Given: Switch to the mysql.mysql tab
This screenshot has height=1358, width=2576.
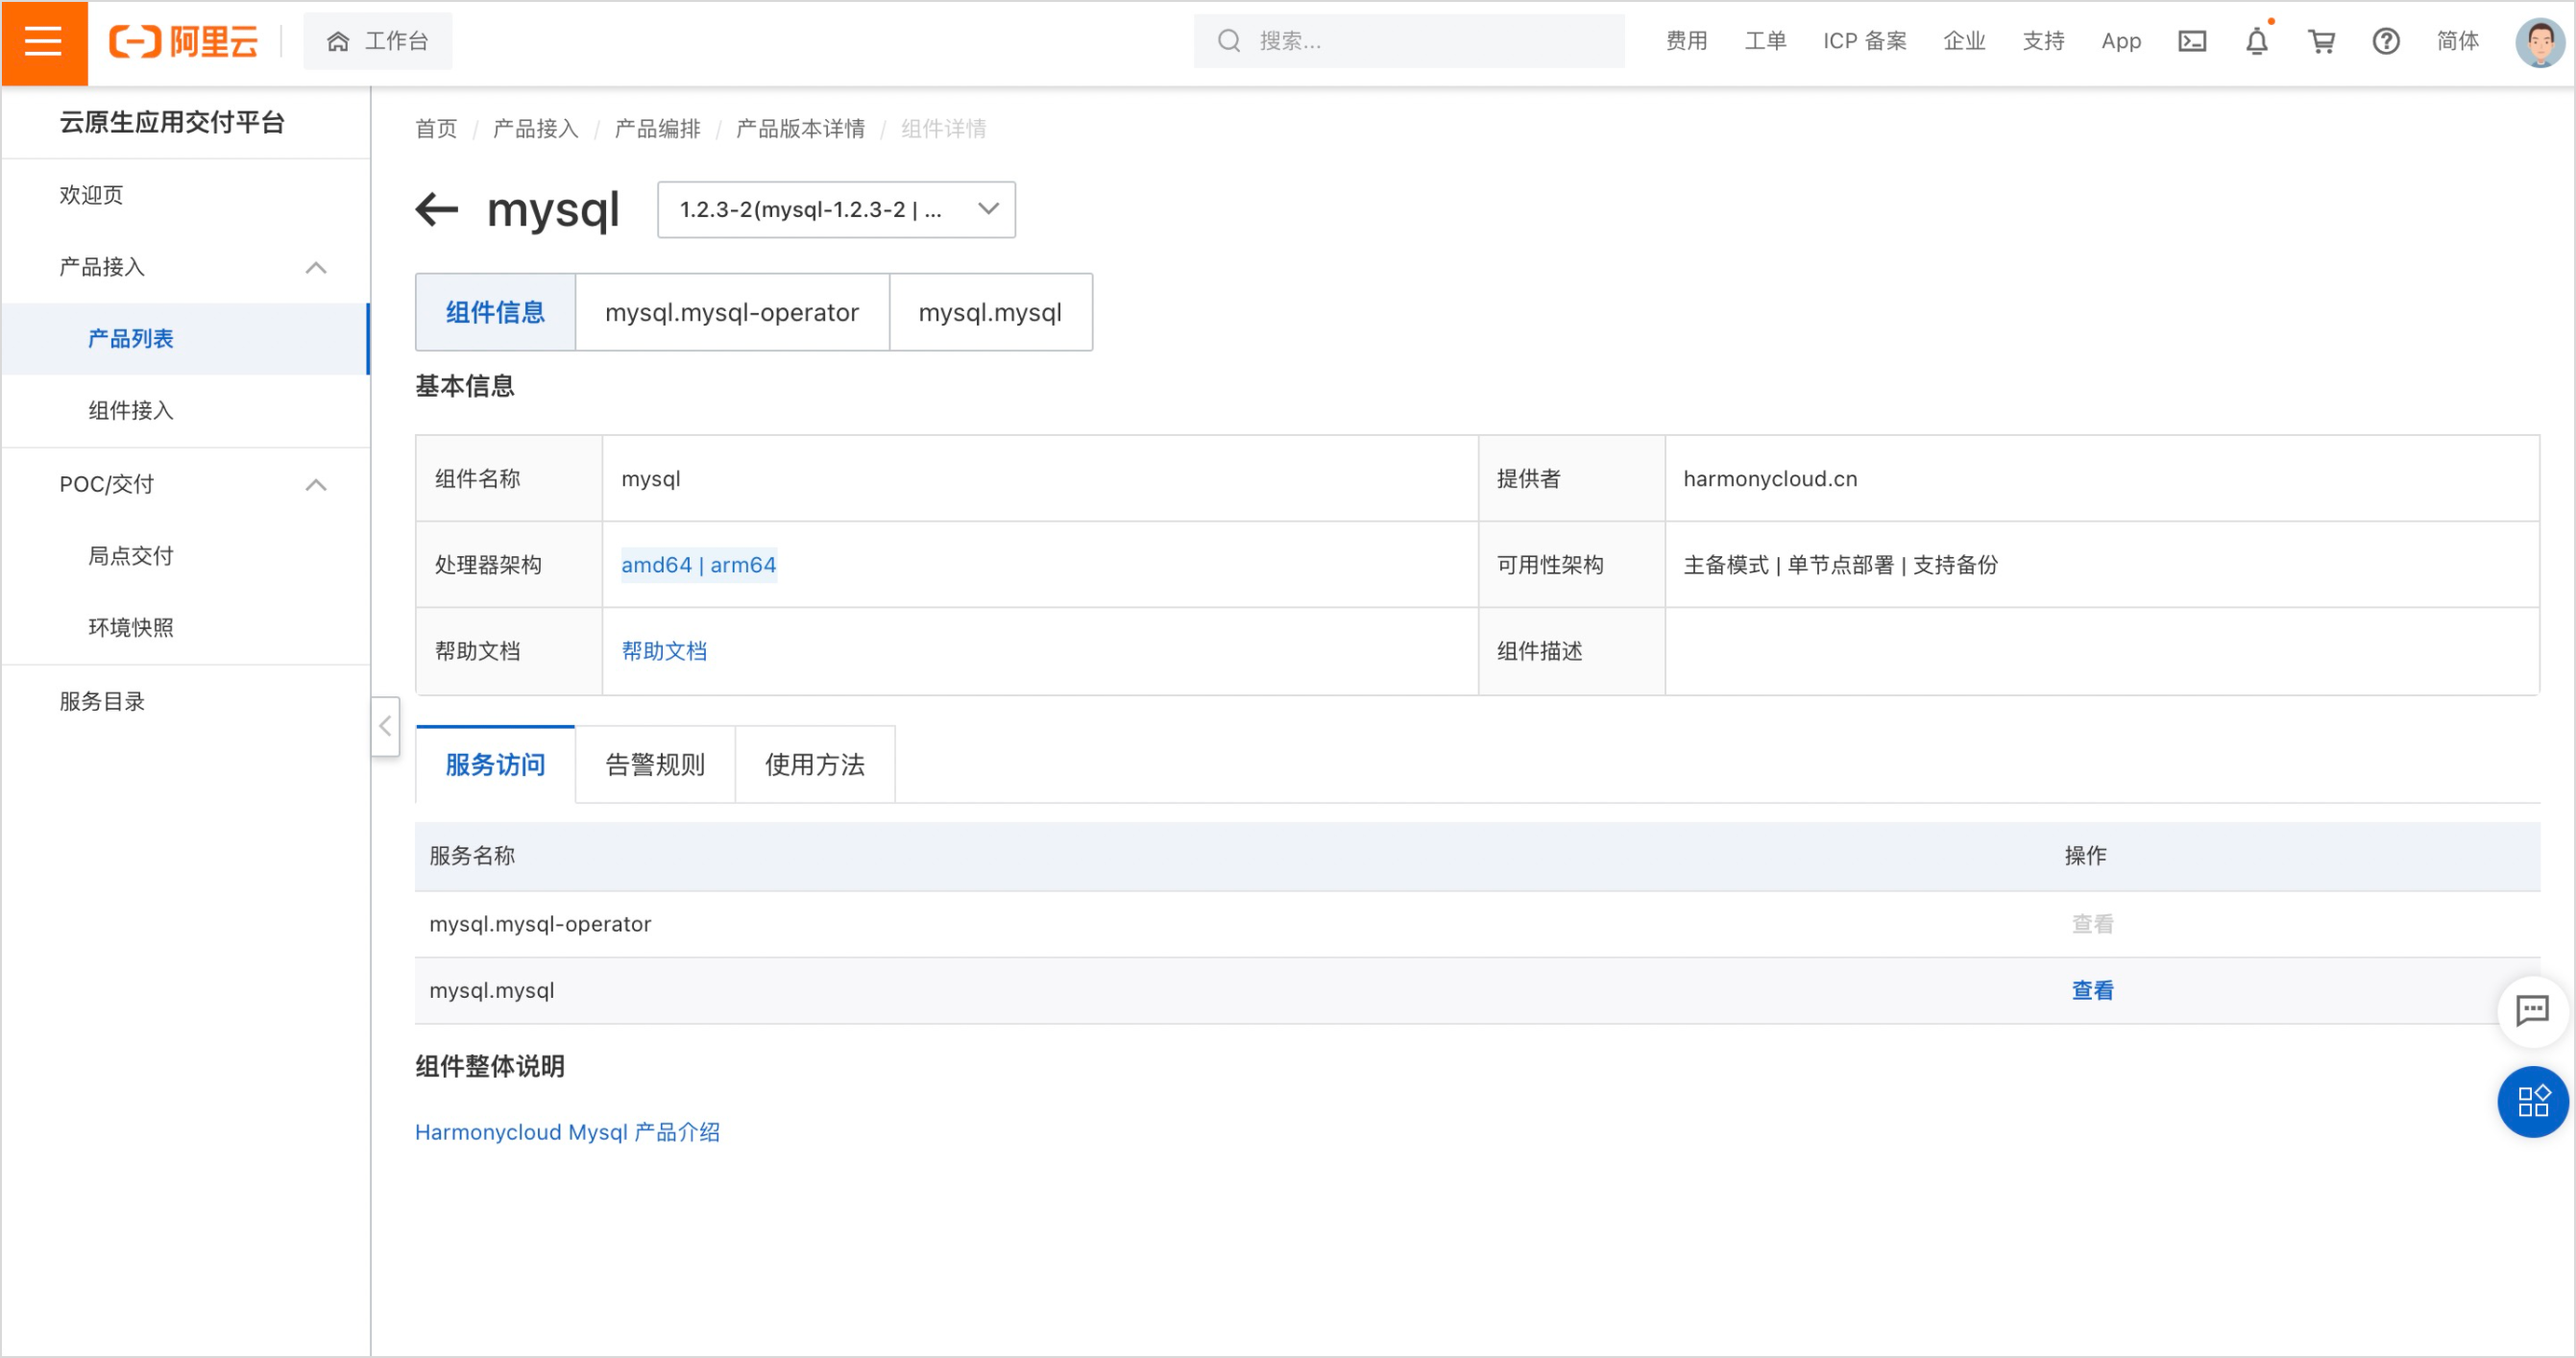Looking at the screenshot, I should point(990,313).
